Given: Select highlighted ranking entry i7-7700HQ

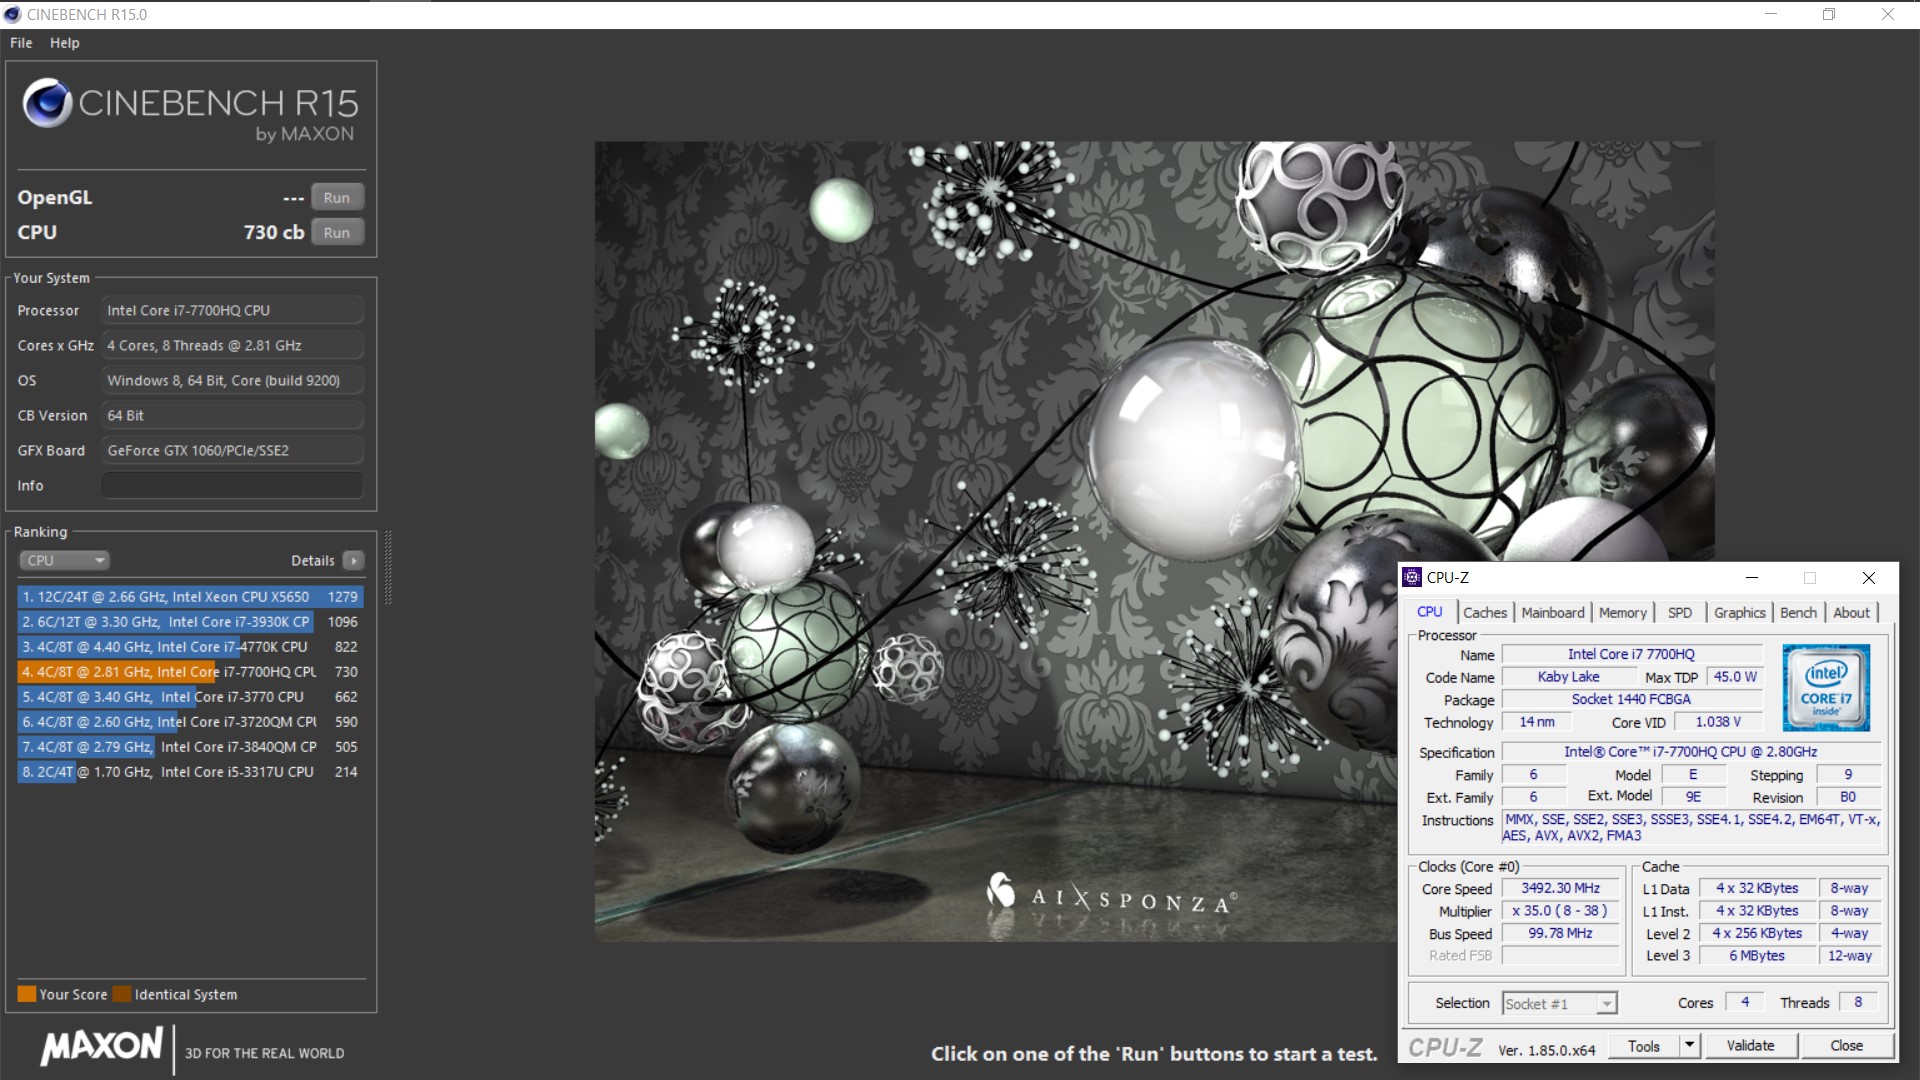Looking at the screenshot, I should (190, 672).
